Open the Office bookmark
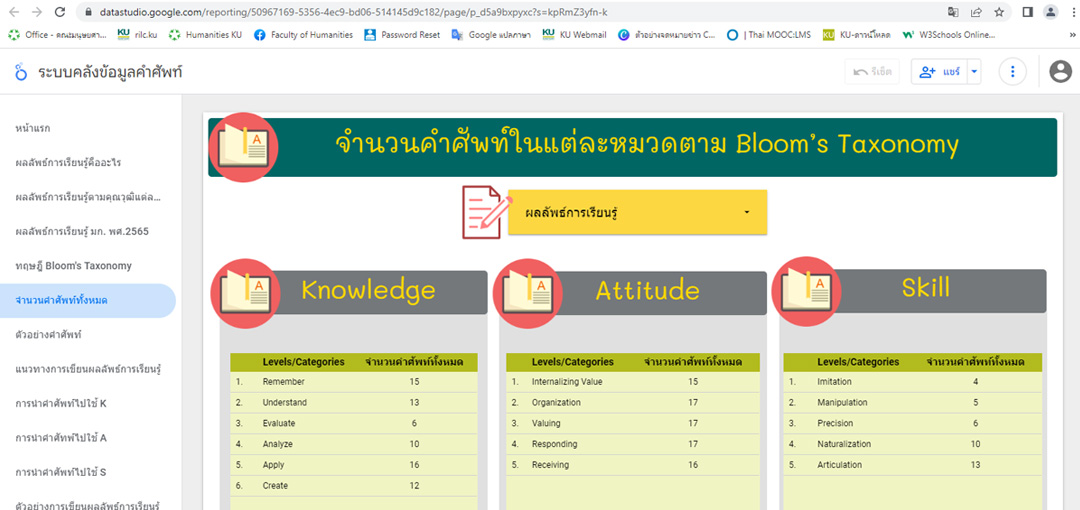Viewport: 1080px width, 510px height. tap(57, 34)
